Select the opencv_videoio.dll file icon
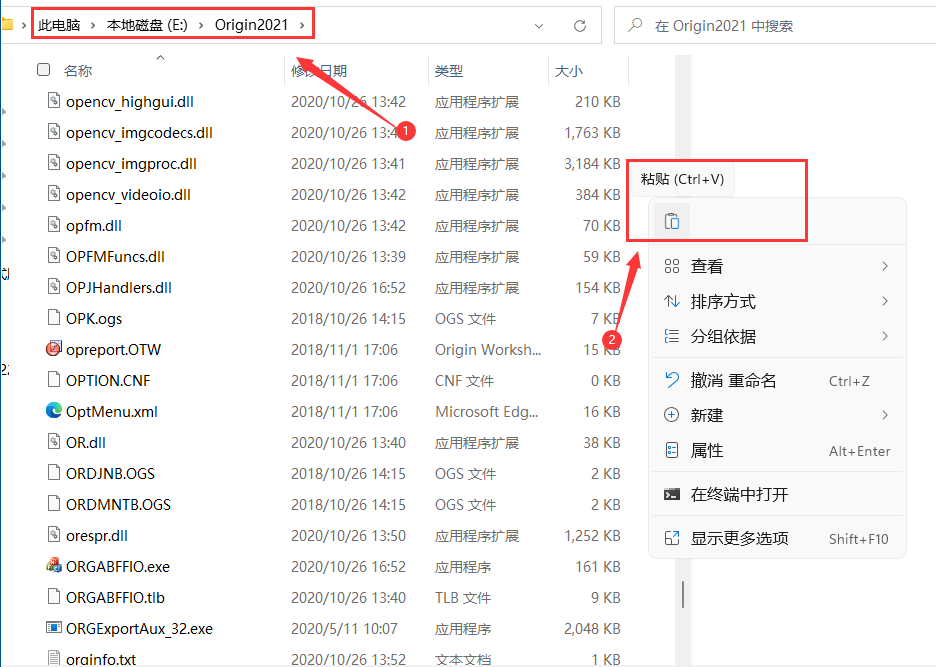 (x=54, y=193)
